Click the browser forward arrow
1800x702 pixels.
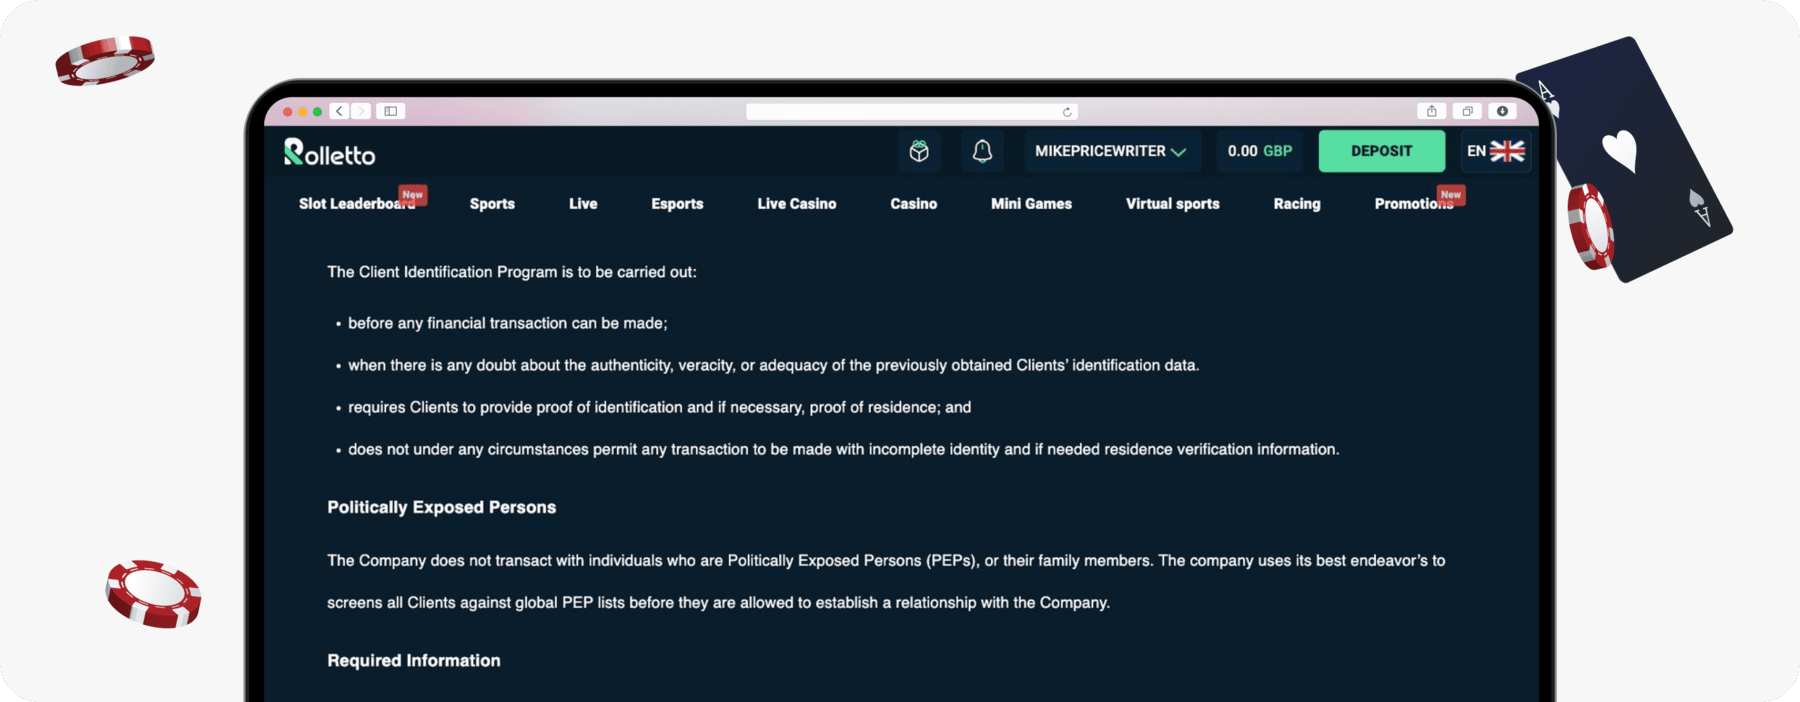(361, 111)
